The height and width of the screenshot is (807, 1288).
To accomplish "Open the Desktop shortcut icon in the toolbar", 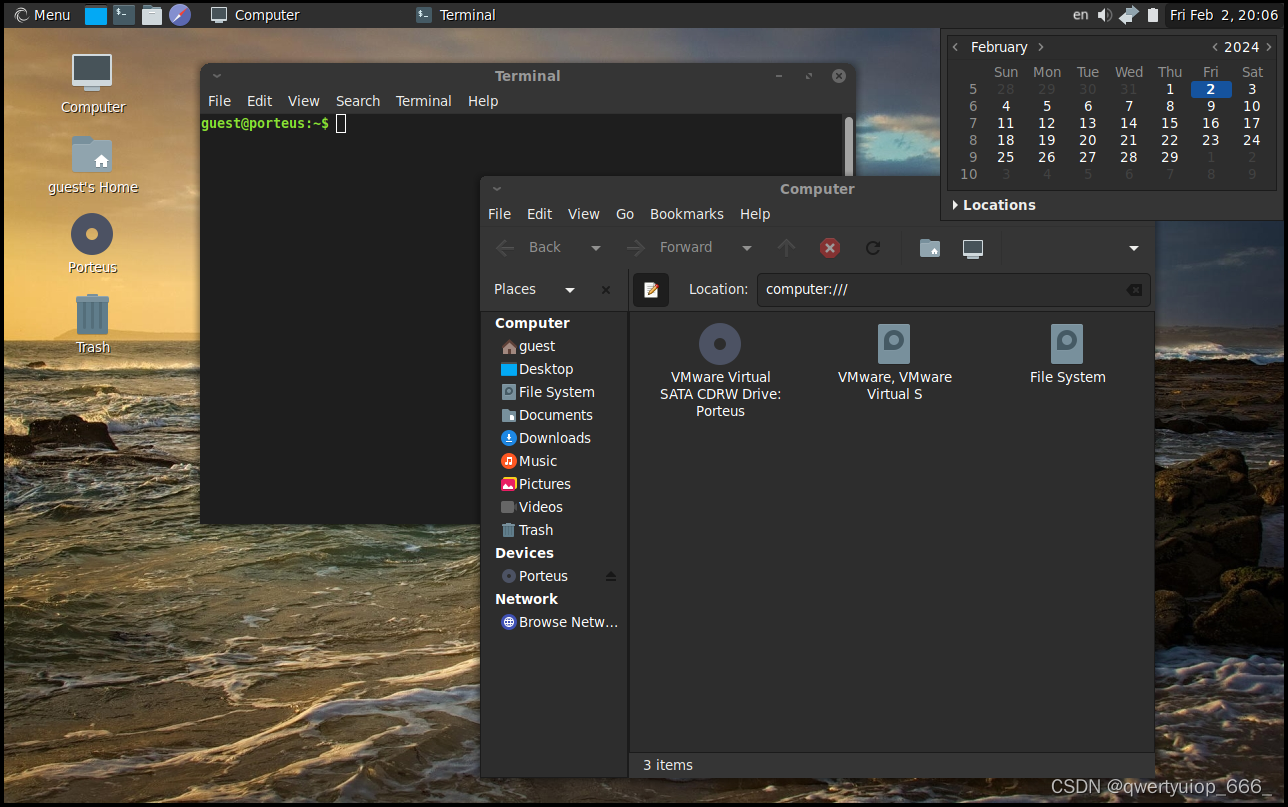I will (x=972, y=247).
